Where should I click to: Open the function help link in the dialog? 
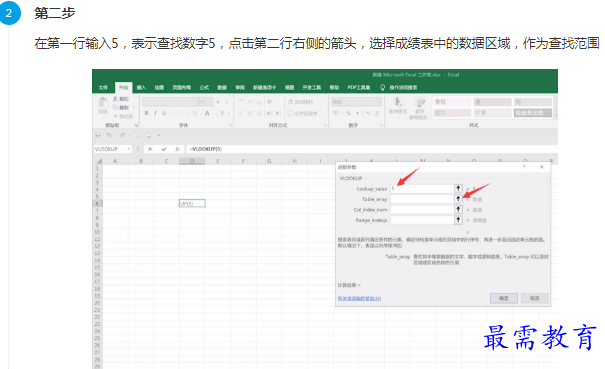(x=359, y=298)
